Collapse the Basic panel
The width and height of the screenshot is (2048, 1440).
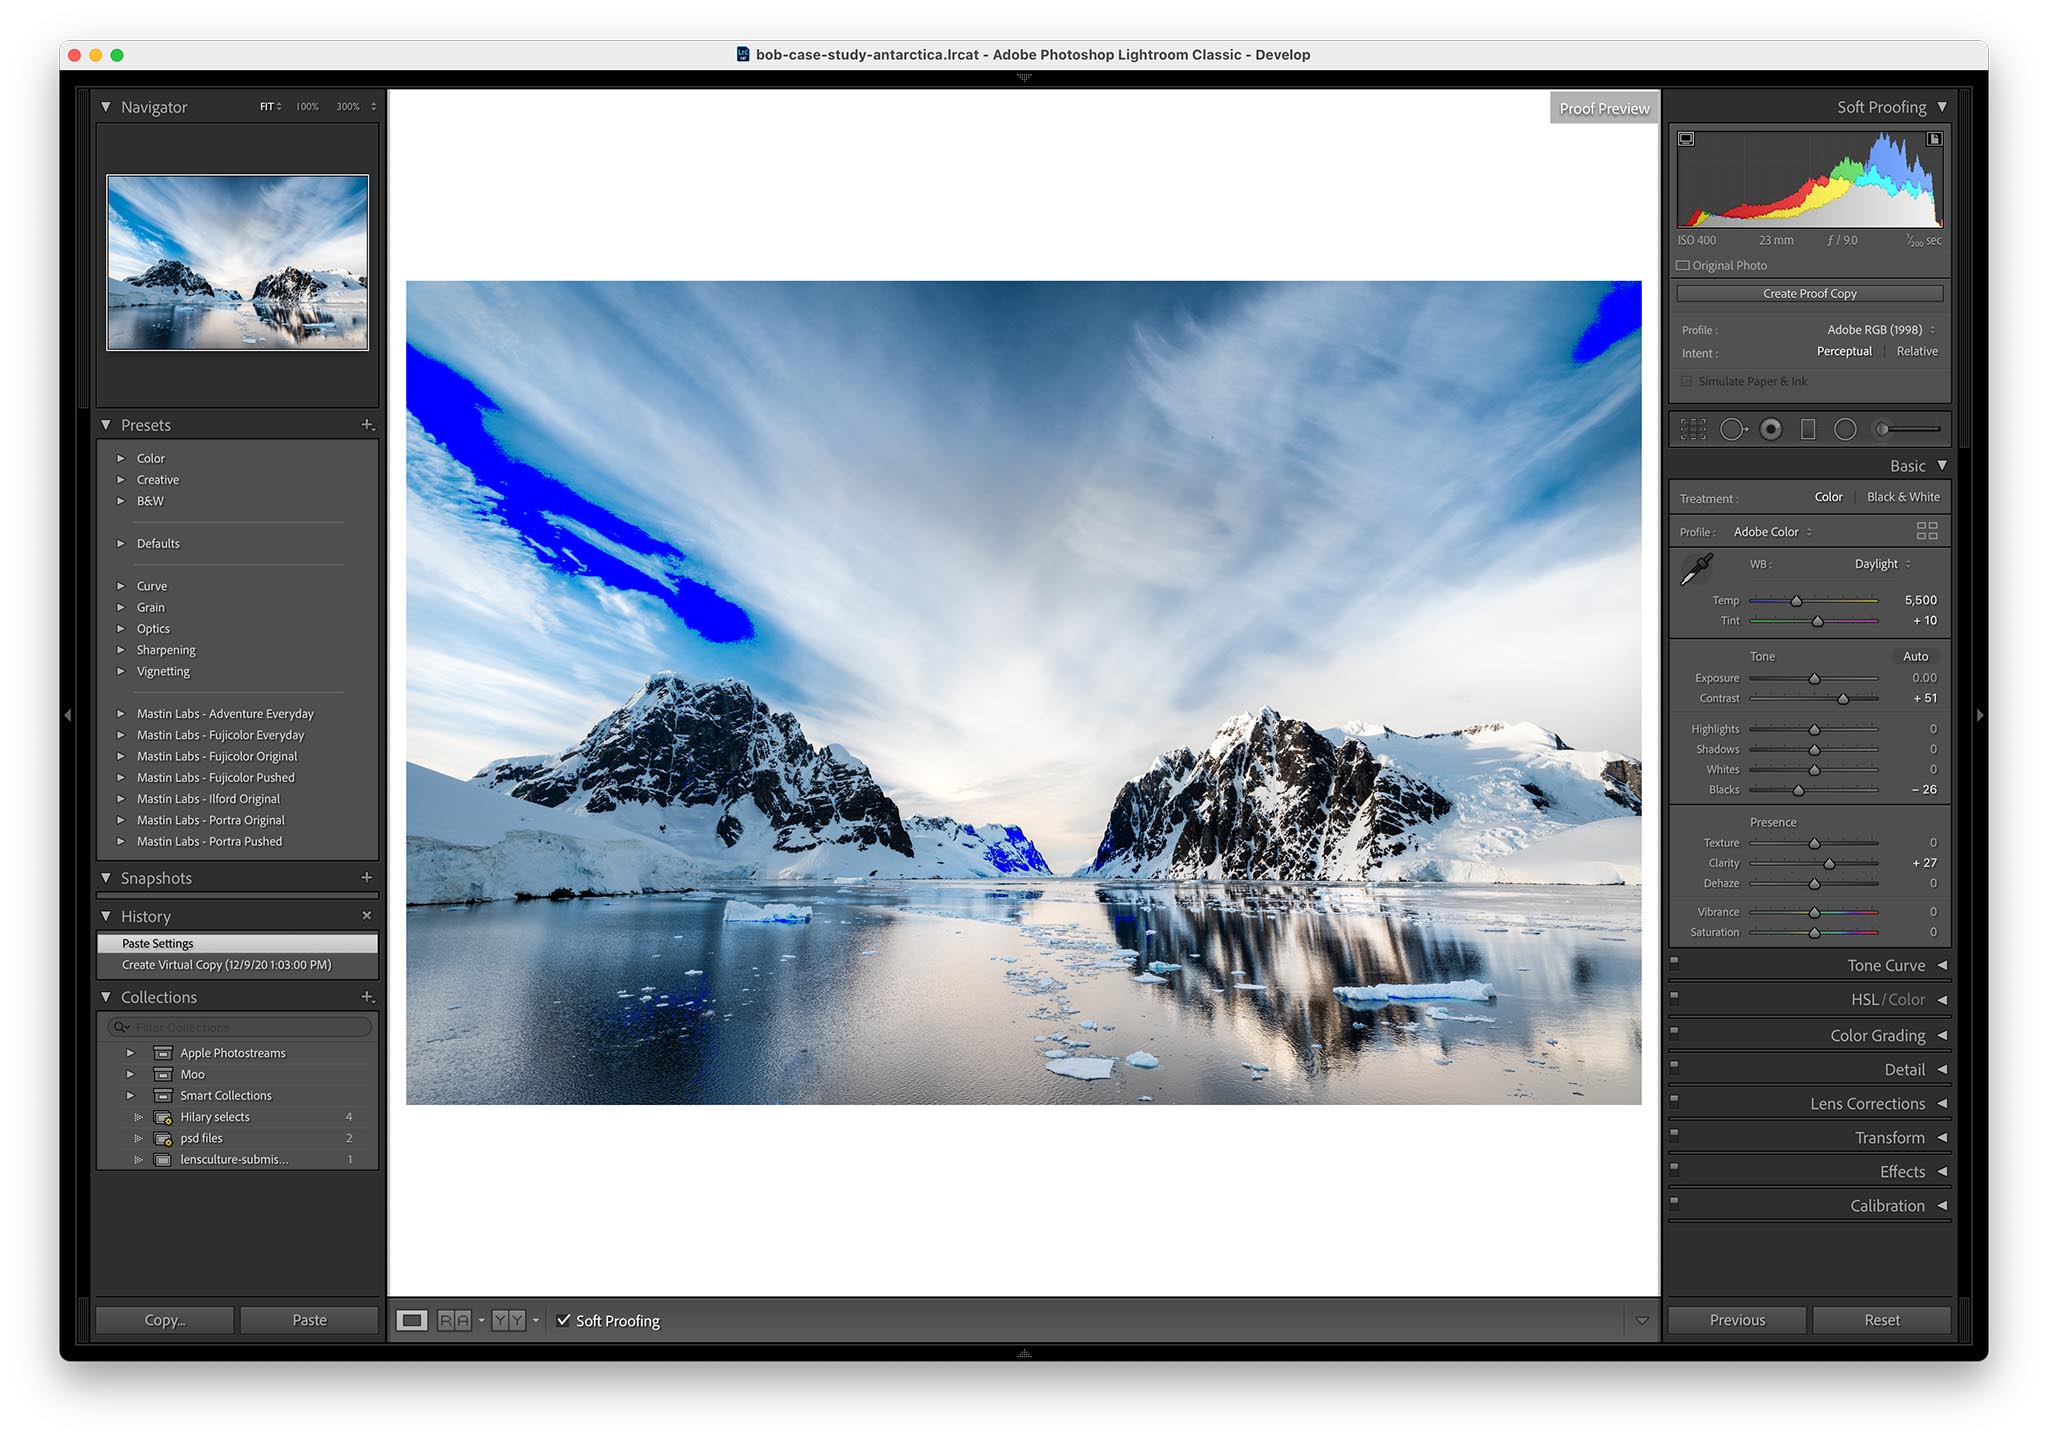[x=1942, y=465]
